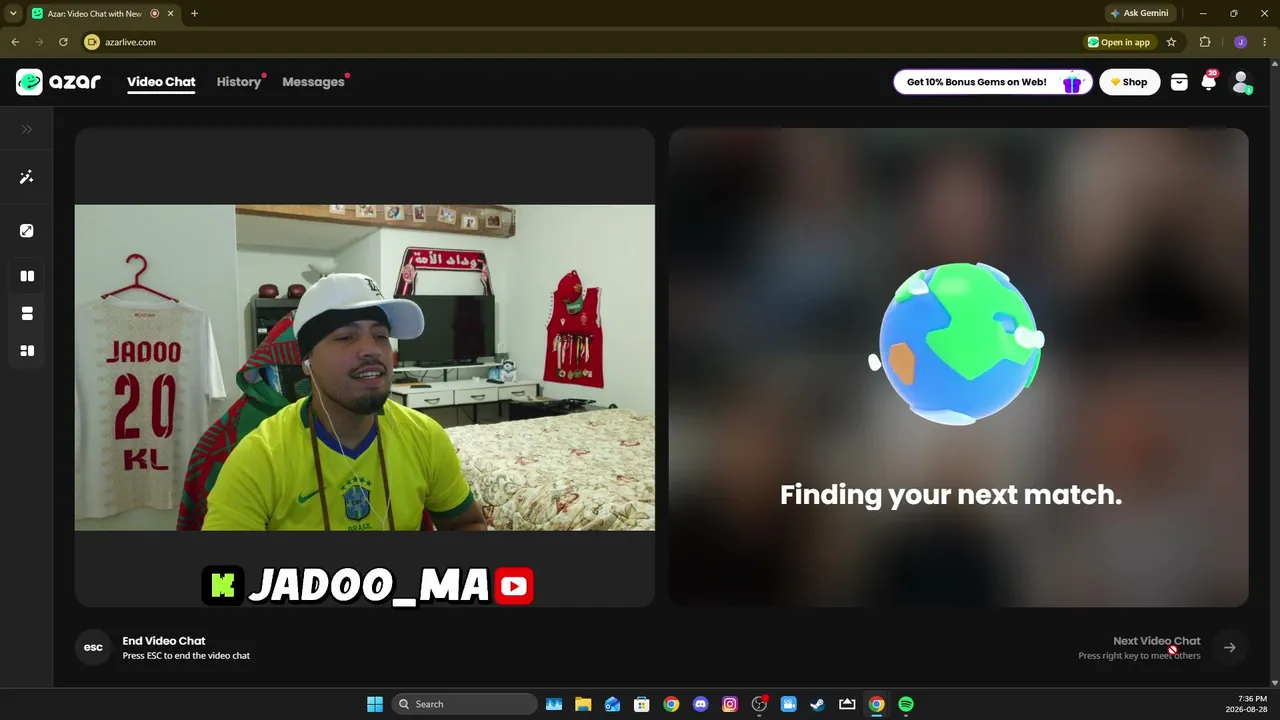Open File Explorer from the taskbar

(583, 704)
